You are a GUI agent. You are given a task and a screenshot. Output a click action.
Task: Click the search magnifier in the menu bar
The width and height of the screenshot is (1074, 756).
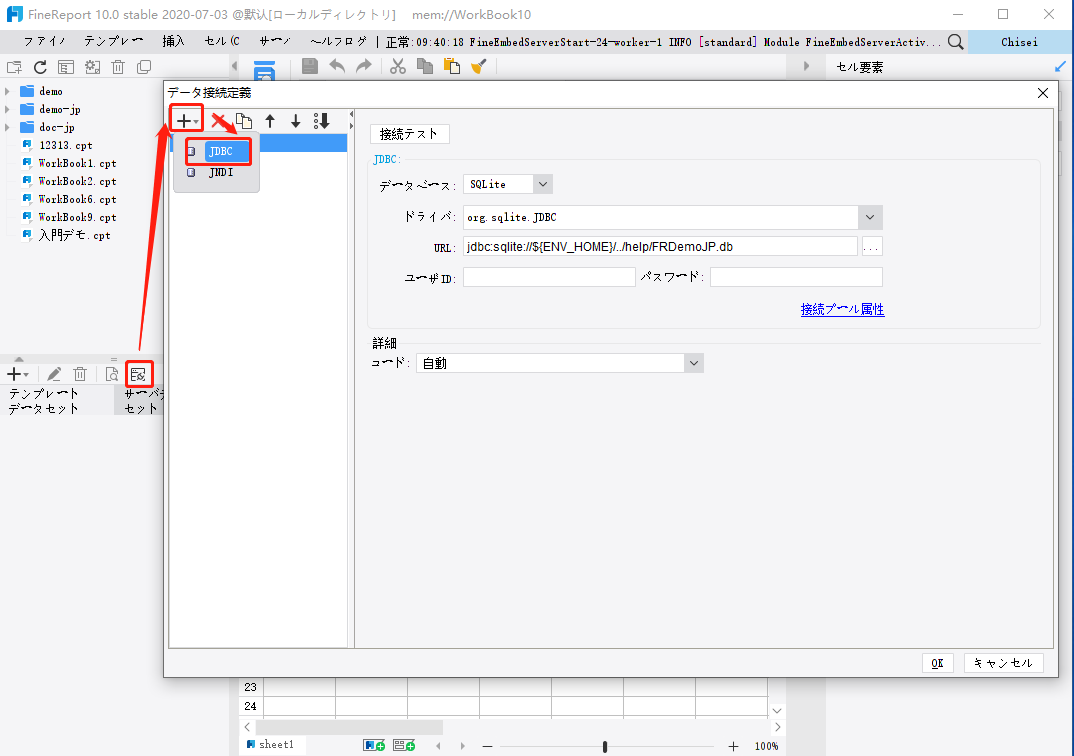click(x=954, y=42)
